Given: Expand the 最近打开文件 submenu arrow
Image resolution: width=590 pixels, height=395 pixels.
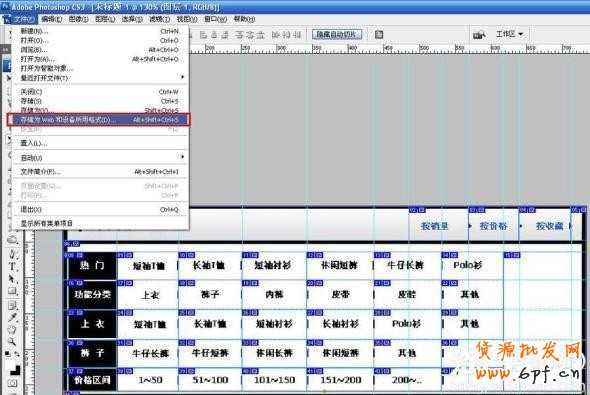Looking at the screenshot, I should (182, 77).
